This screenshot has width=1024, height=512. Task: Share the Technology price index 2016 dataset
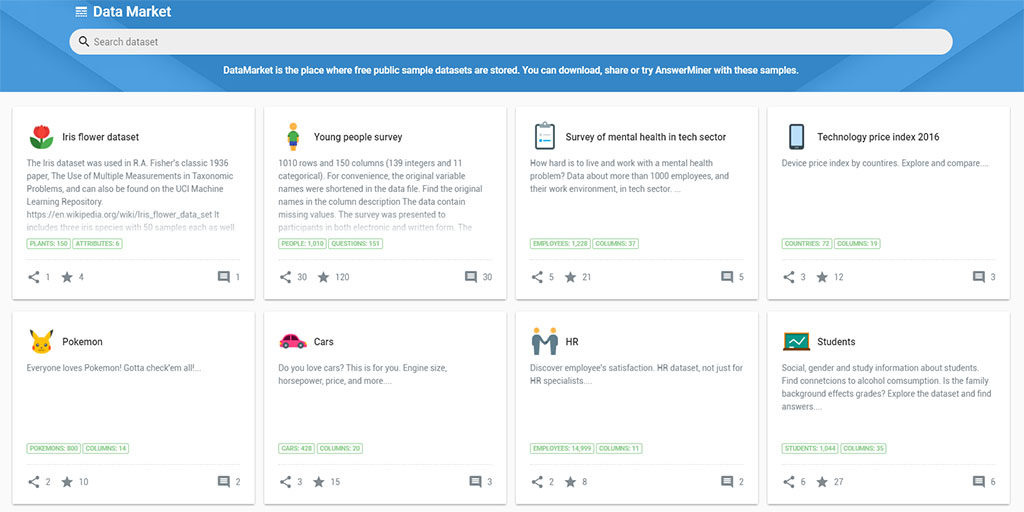pos(789,277)
